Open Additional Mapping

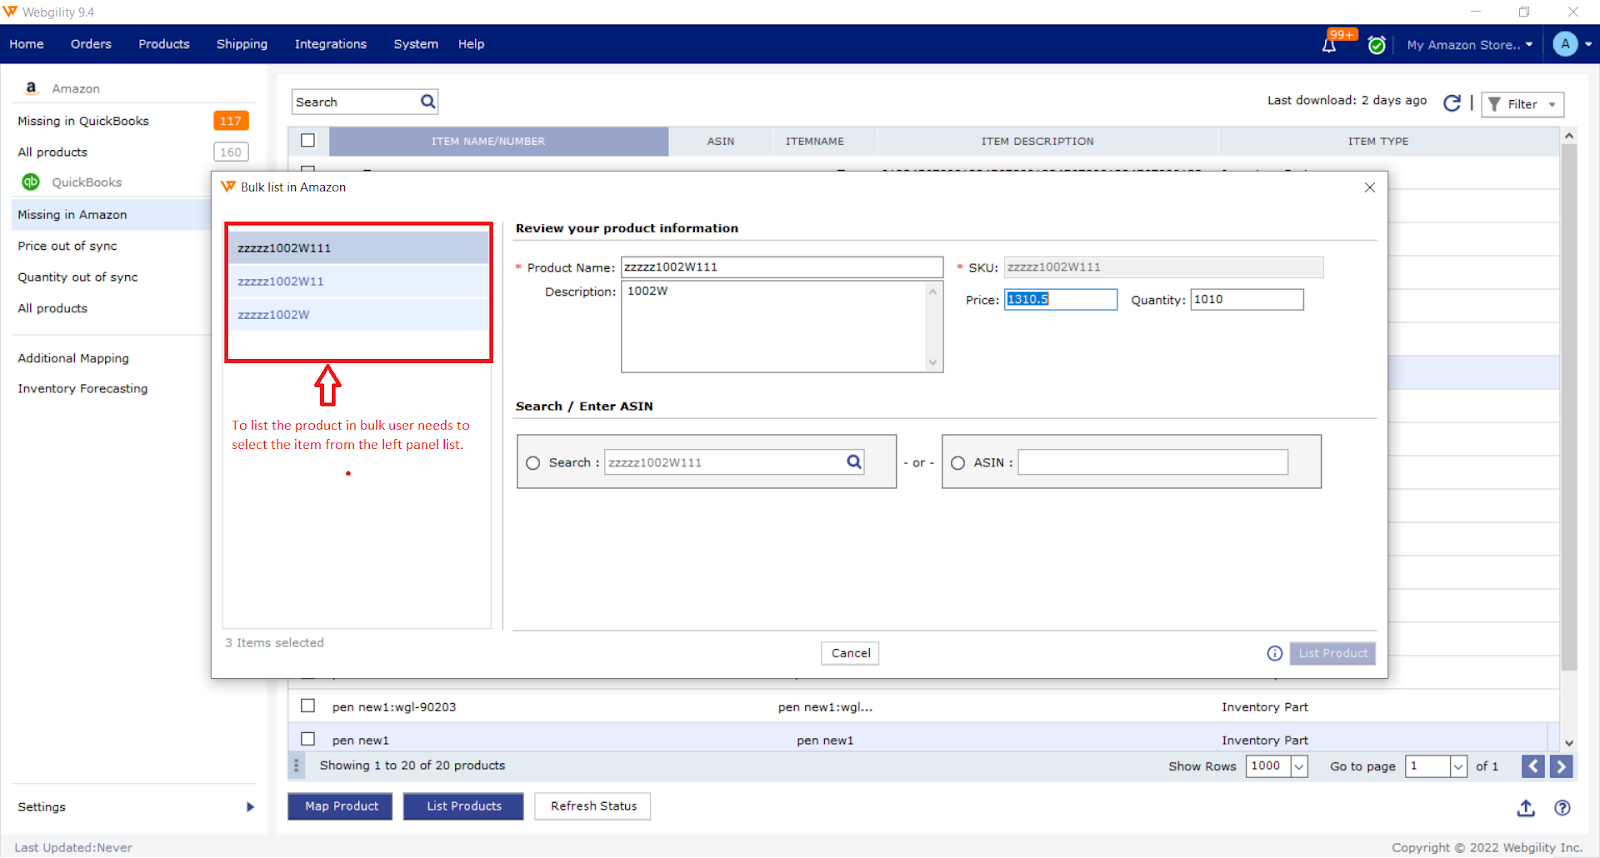[x=73, y=358]
